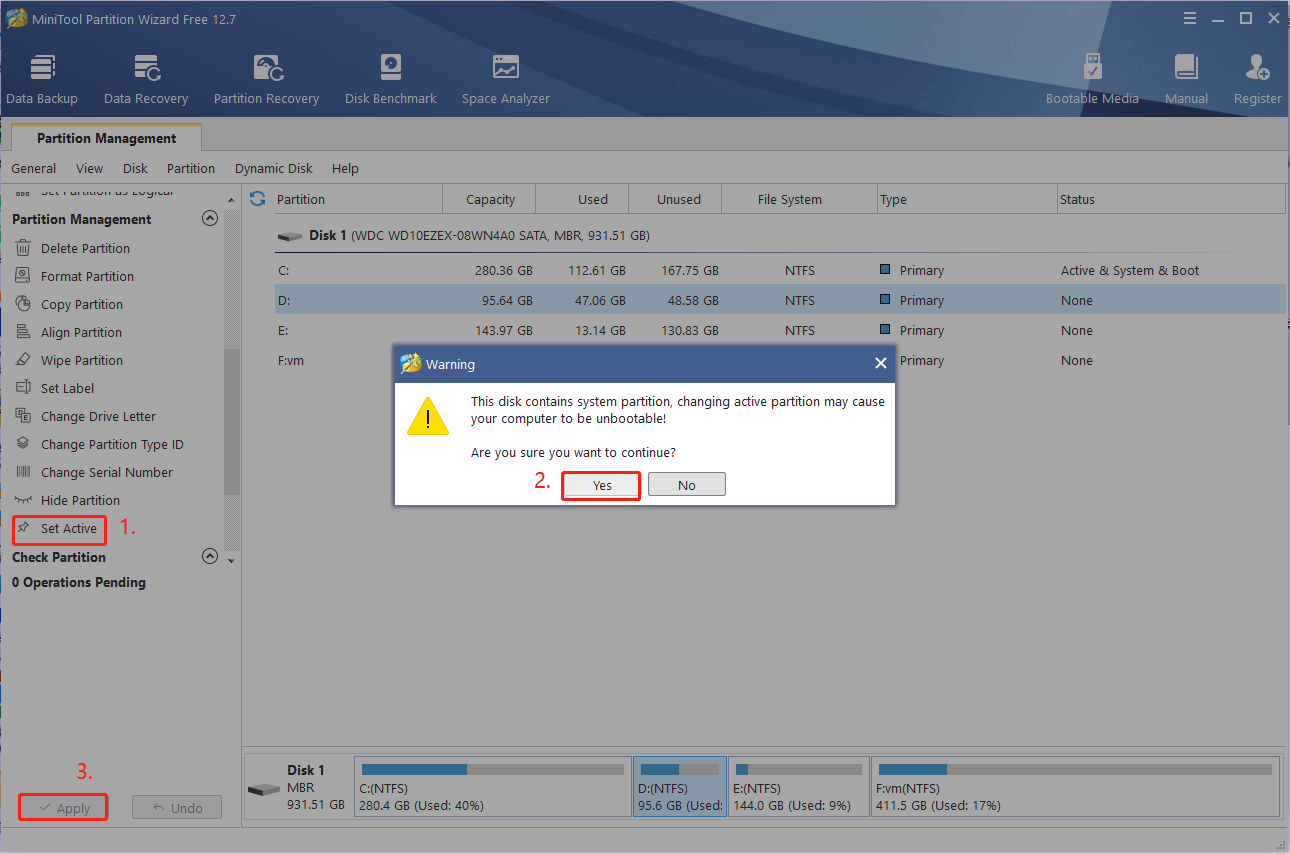Open the Help menu
Viewport: 1290px width, 854px height.
click(x=345, y=168)
